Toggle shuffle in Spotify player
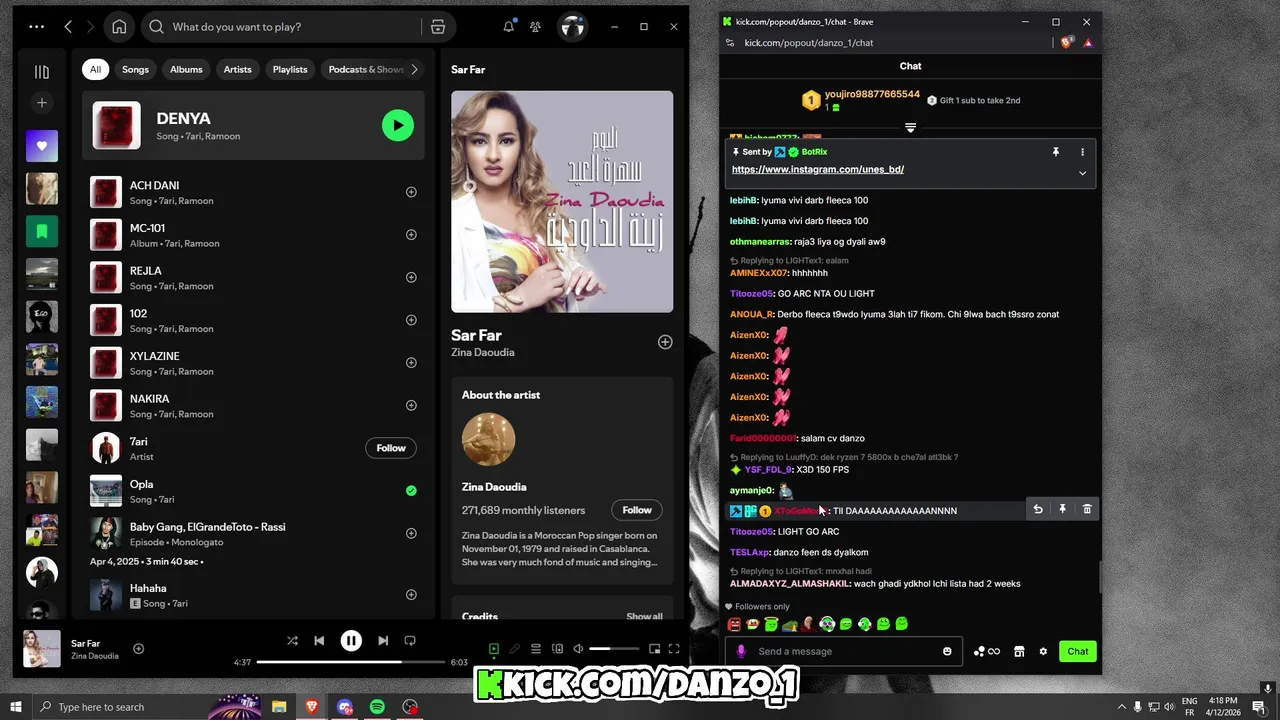Image resolution: width=1280 pixels, height=720 pixels. click(x=292, y=641)
